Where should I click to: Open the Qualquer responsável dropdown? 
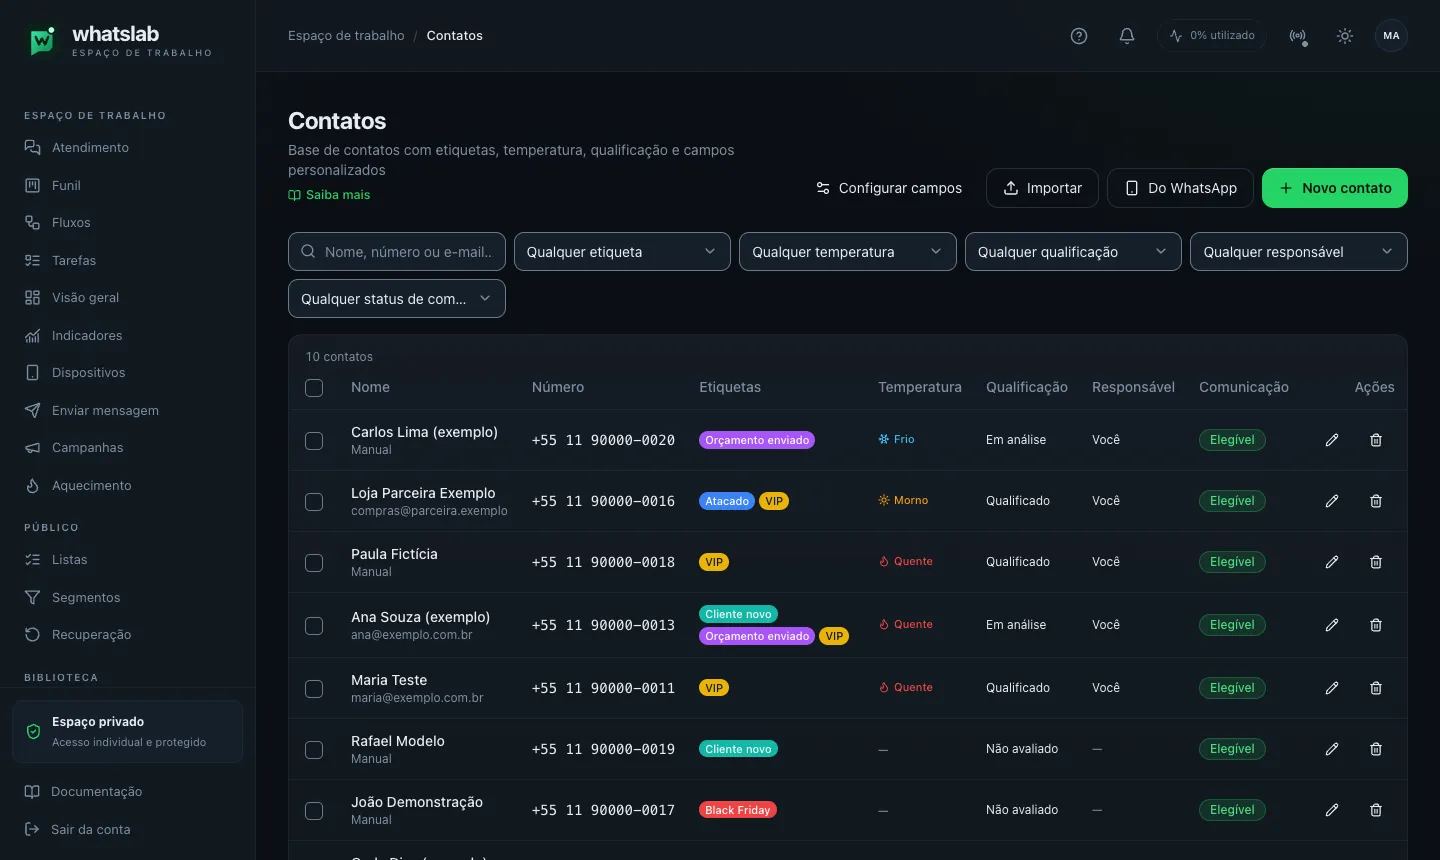(1299, 252)
